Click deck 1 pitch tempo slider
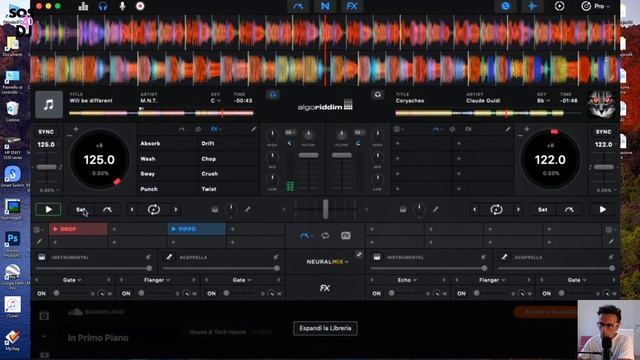Image resolution: width=640 pixels, height=360 pixels. 47,167
